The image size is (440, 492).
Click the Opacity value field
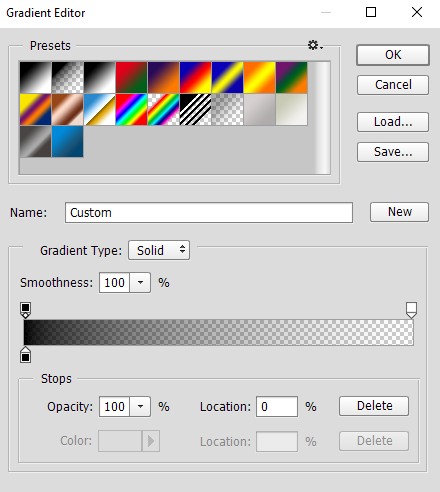(114, 407)
